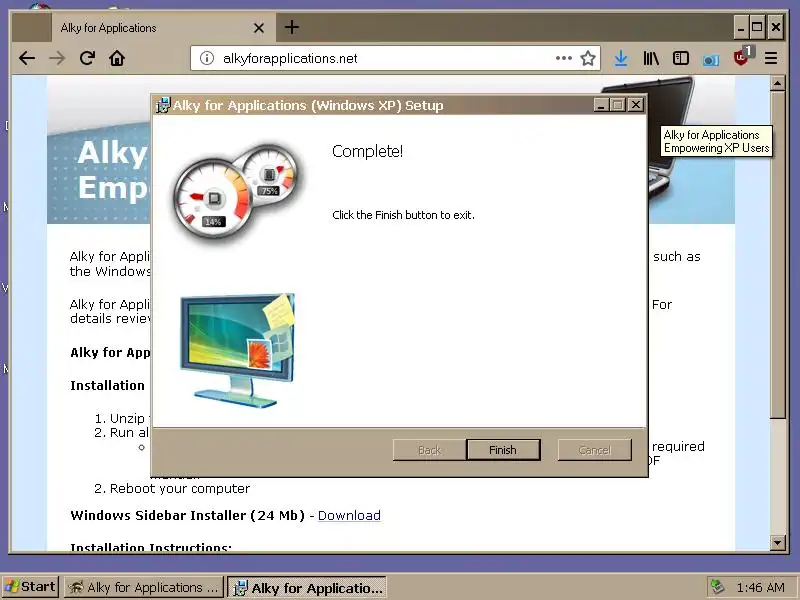Open the Downloads arrow in the toolbar
This screenshot has height=600, width=800.
pyautogui.click(x=620, y=58)
